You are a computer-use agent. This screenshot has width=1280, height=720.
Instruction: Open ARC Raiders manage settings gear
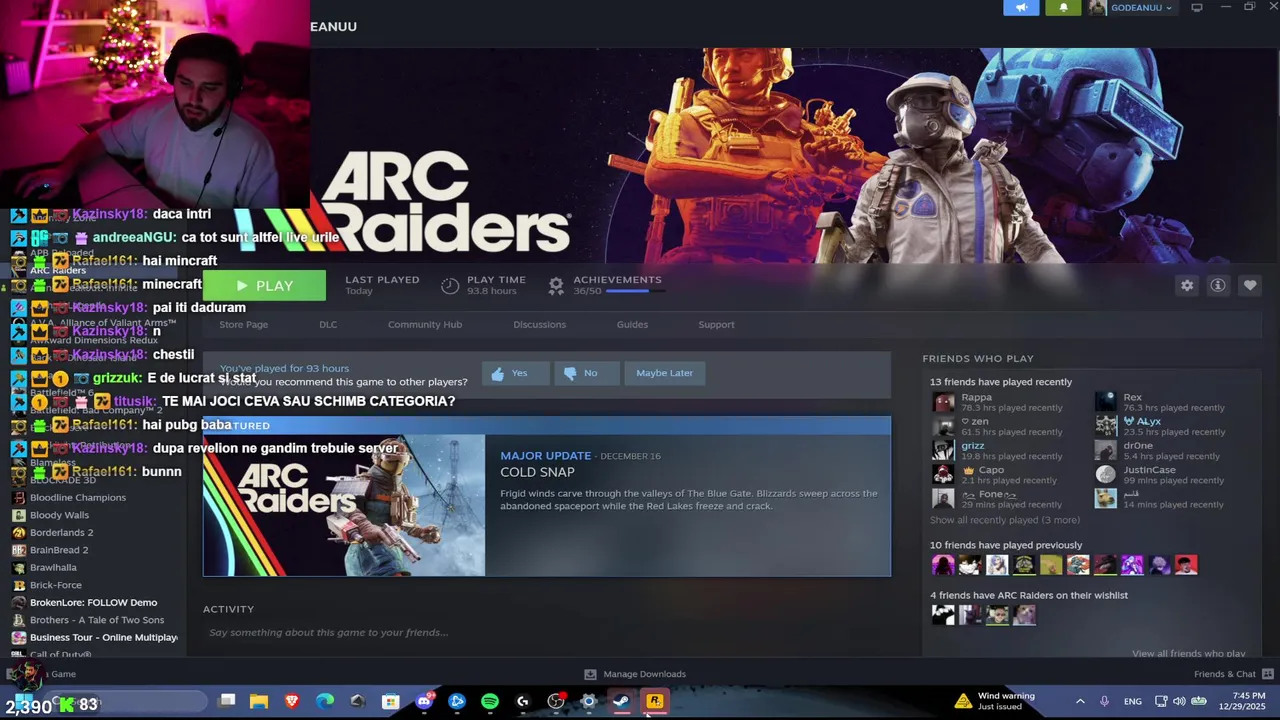click(1187, 286)
